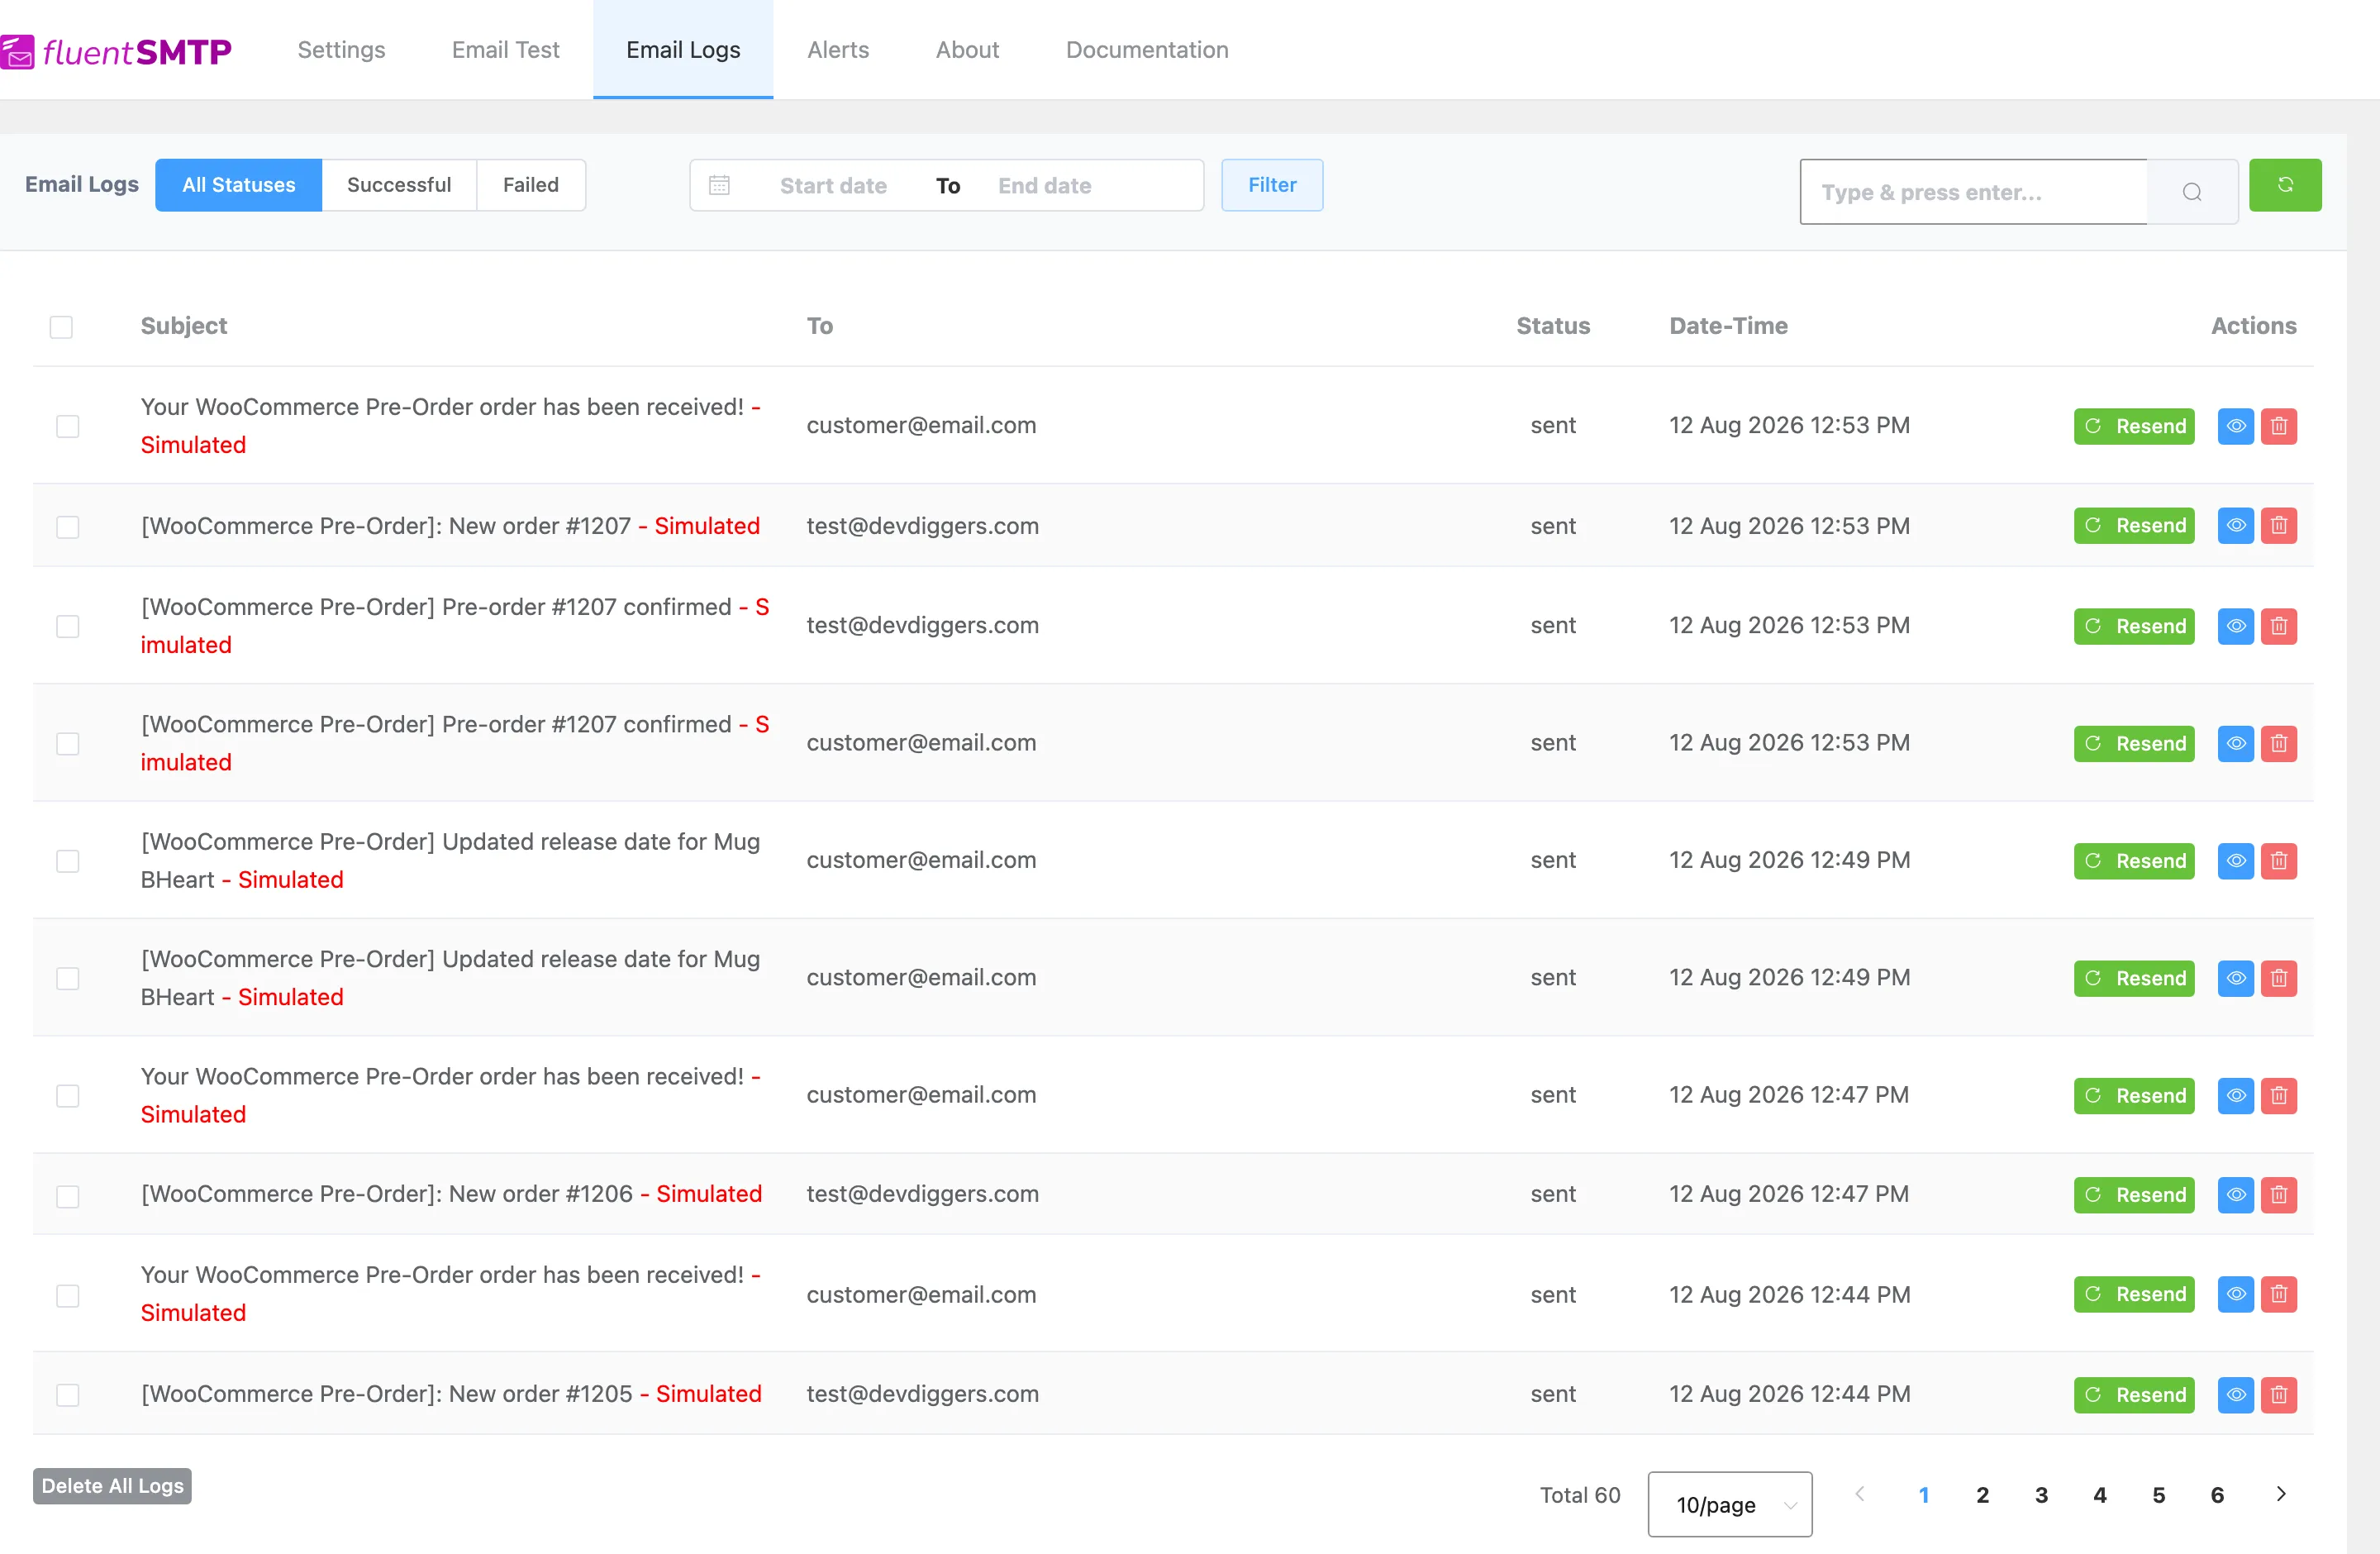This screenshot has width=2380, height=1554.
Task: Click the Filter button
Action: (x=1272, y=185)
